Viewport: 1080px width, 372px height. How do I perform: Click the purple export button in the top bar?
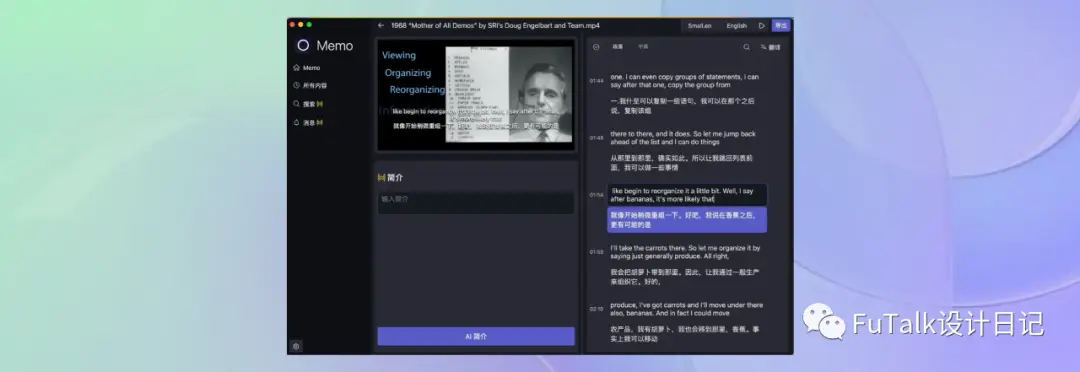point(780,25)
